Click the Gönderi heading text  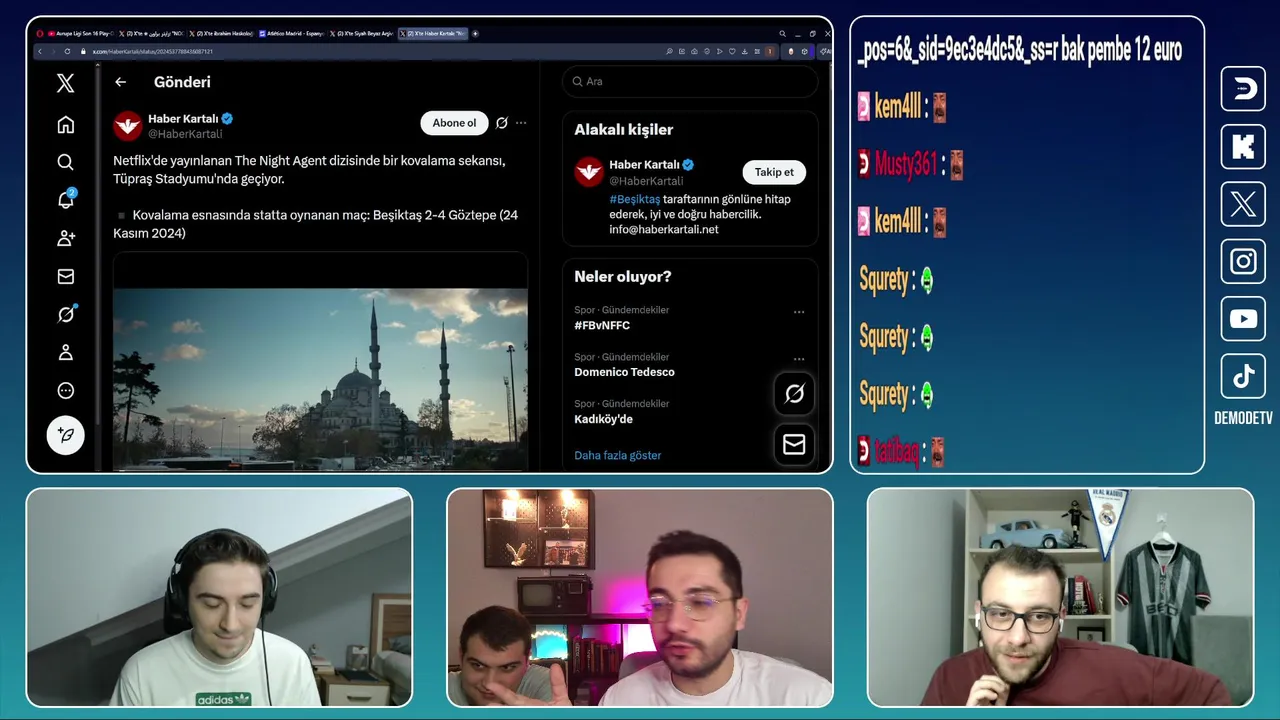click(x=182, y=82)
